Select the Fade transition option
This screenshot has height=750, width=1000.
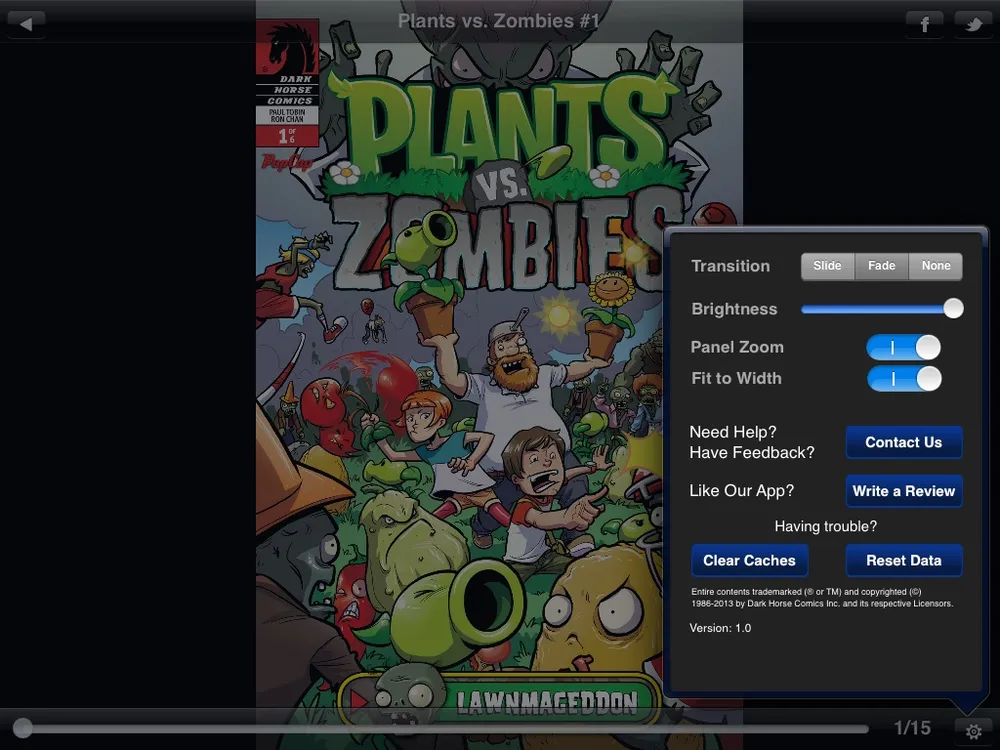(881, 266)
